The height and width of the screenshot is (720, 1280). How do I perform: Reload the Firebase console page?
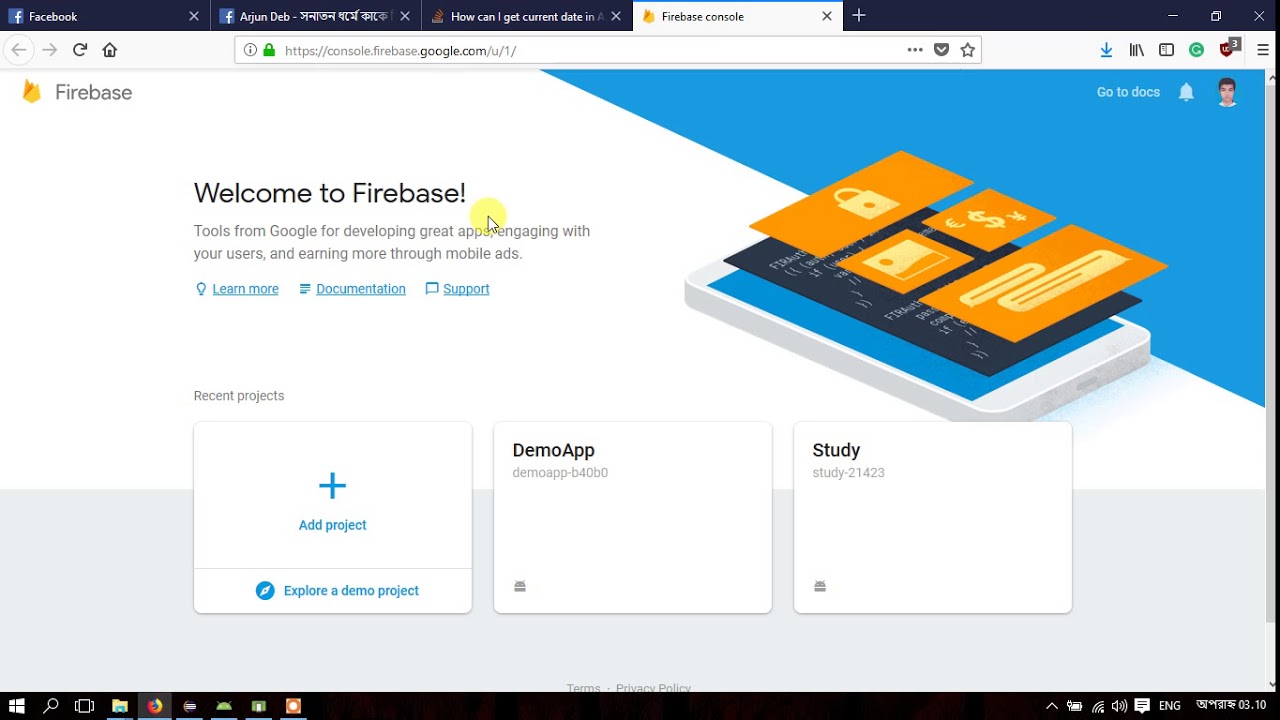click(x=80, y=50)
